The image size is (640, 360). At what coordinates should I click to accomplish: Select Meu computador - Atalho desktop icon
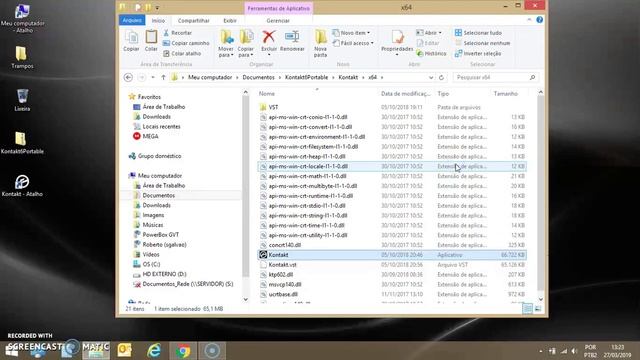(x=22, y=18)
